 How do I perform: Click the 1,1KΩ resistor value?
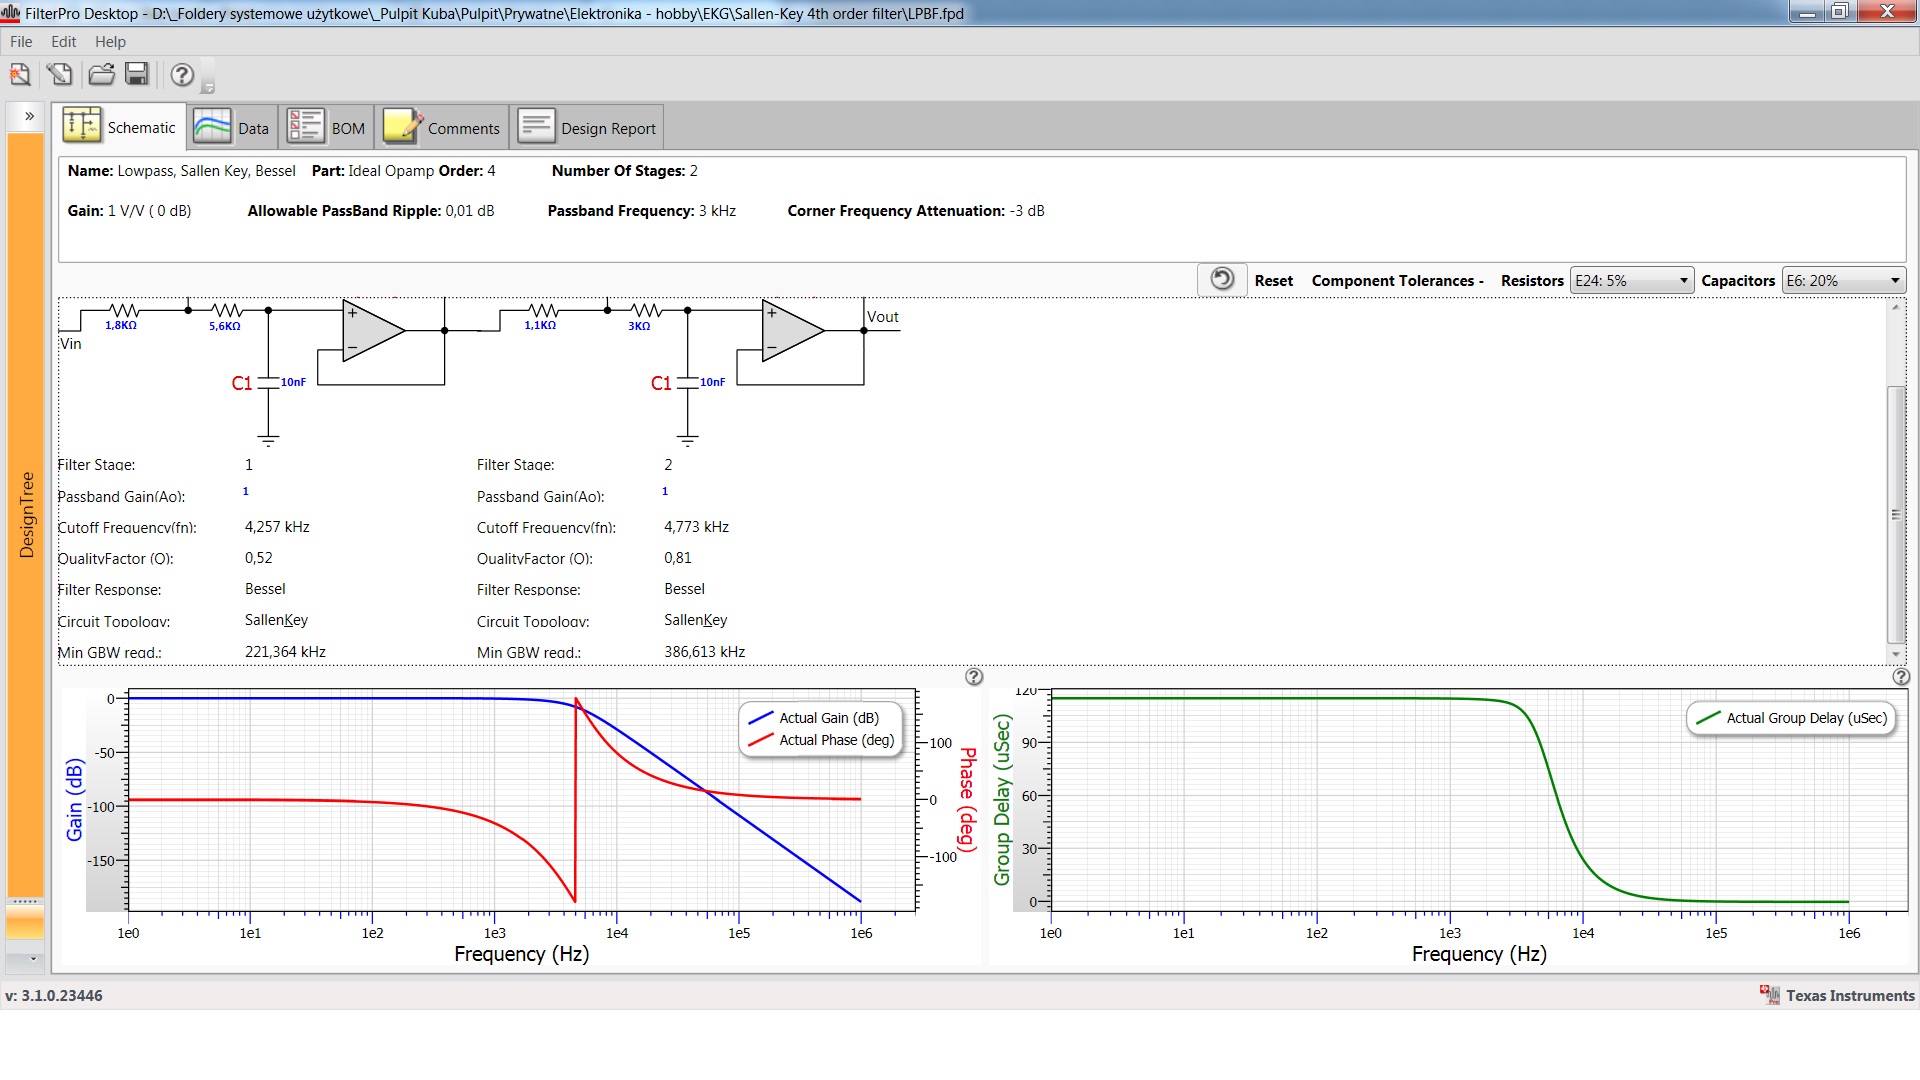point(540,325)
